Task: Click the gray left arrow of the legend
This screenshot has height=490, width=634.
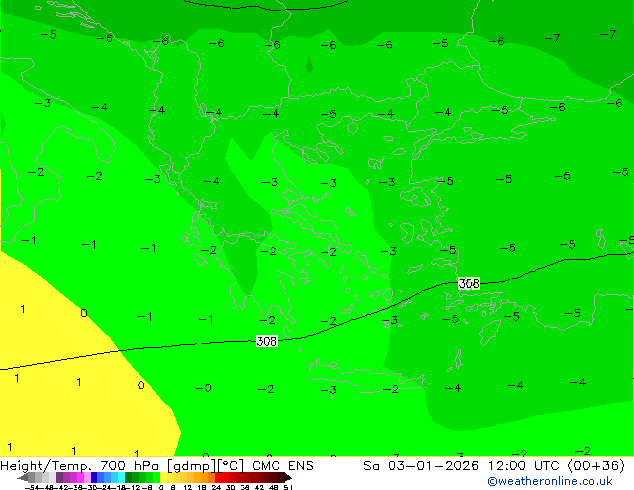Action: [23, 478]
